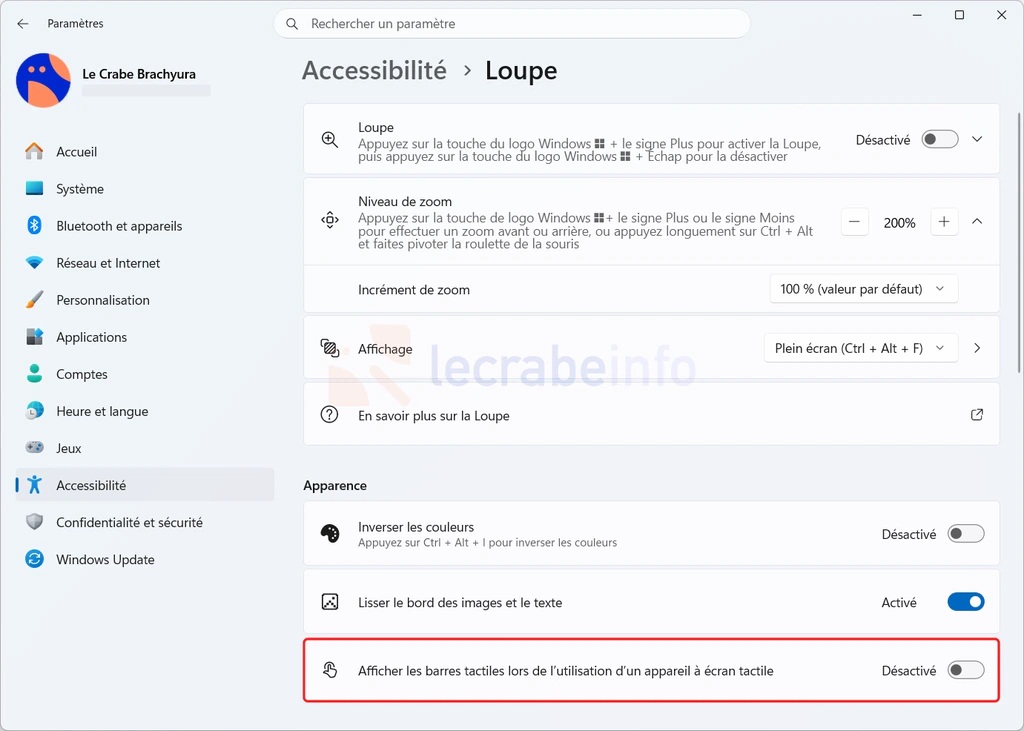
Task: Open the Incrément de zoom dropdown
Action: point(863,289)
